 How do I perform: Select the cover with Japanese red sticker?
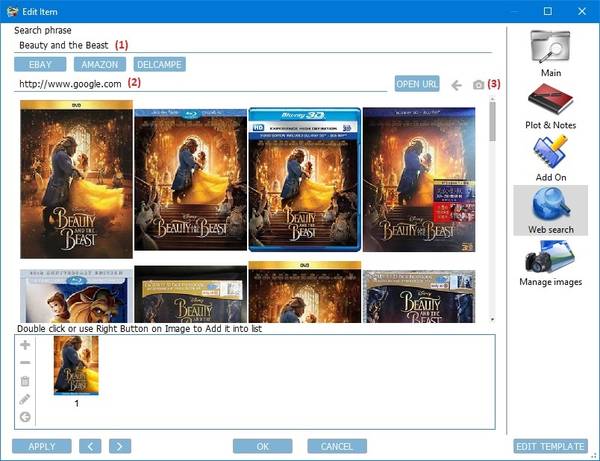click(x=419, y=179)
